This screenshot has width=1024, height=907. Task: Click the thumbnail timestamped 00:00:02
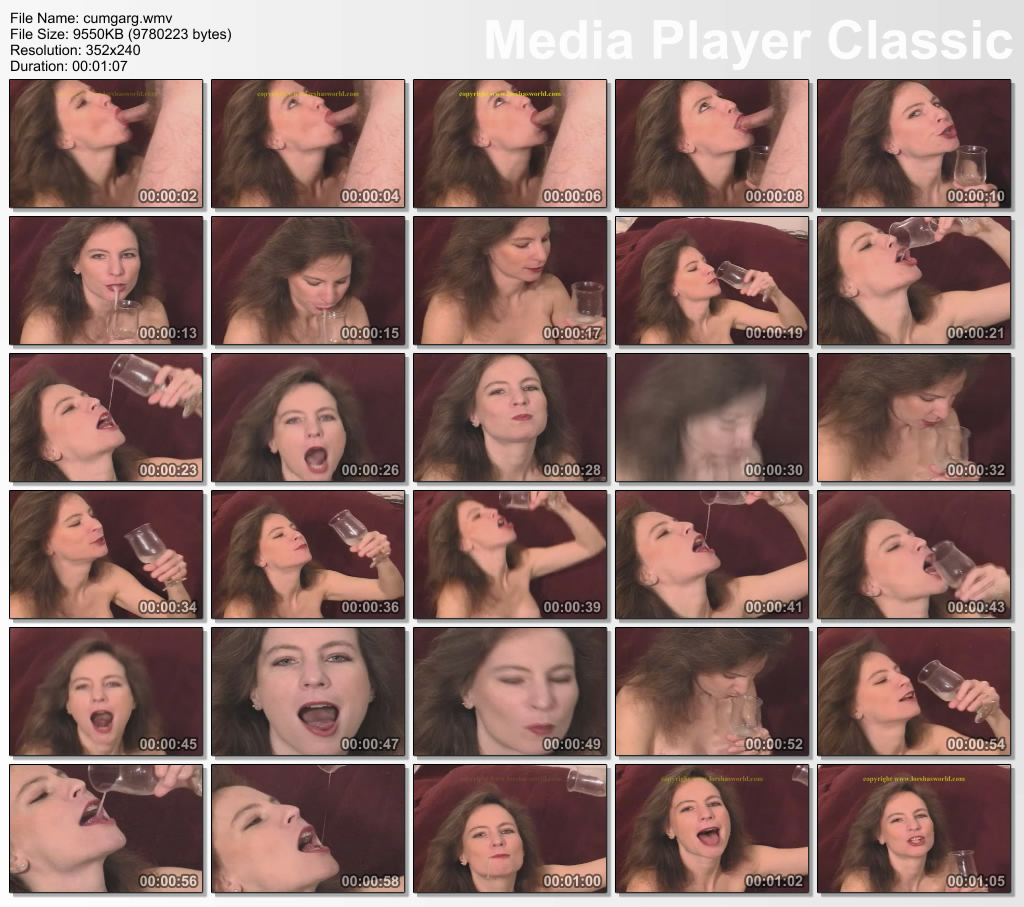(106, 144)
